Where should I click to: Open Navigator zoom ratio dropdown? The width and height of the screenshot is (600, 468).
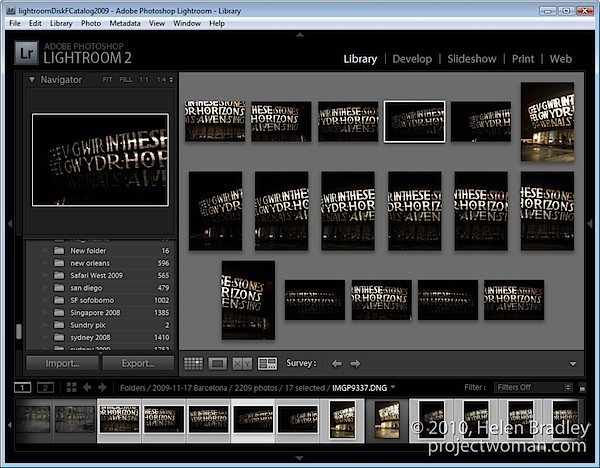pyautogui.click(x=171, y=80)
